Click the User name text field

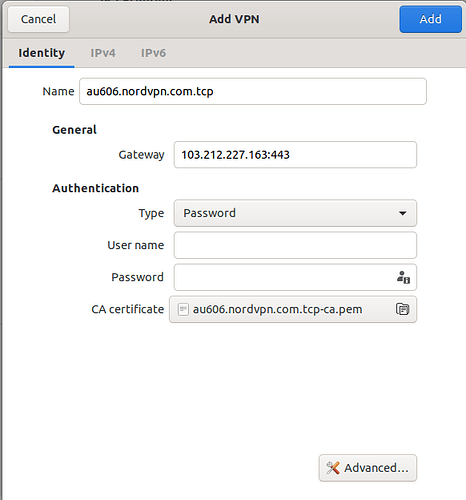click(x=295, y=245)
